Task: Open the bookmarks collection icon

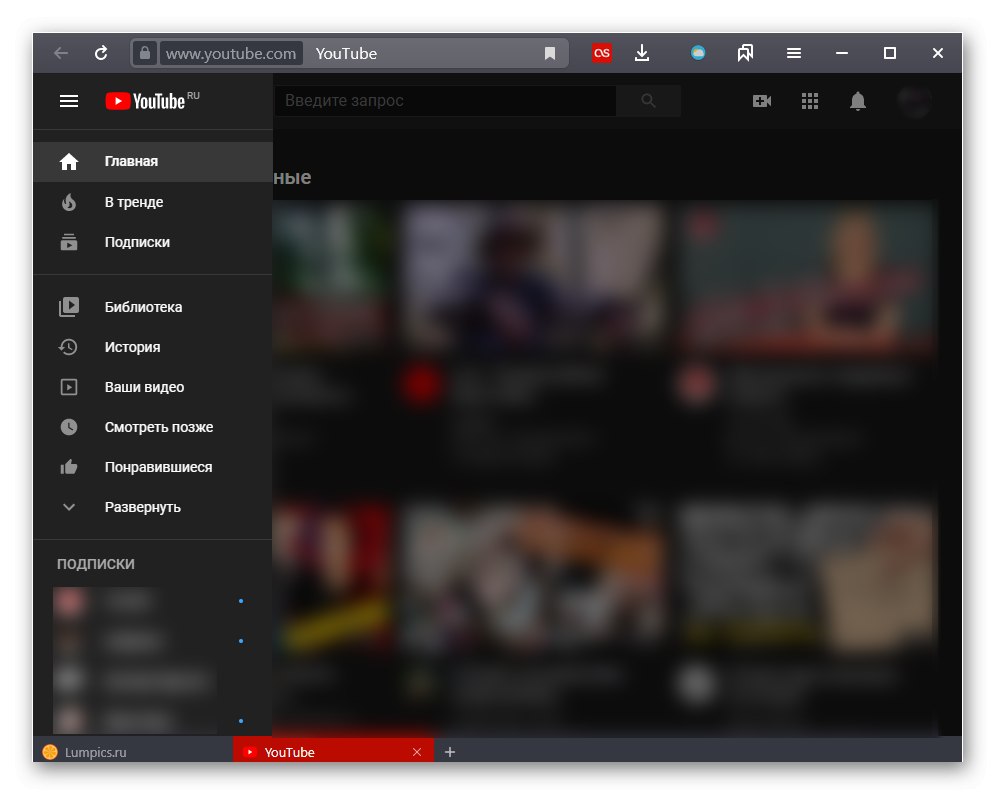Action: point(746,53)
